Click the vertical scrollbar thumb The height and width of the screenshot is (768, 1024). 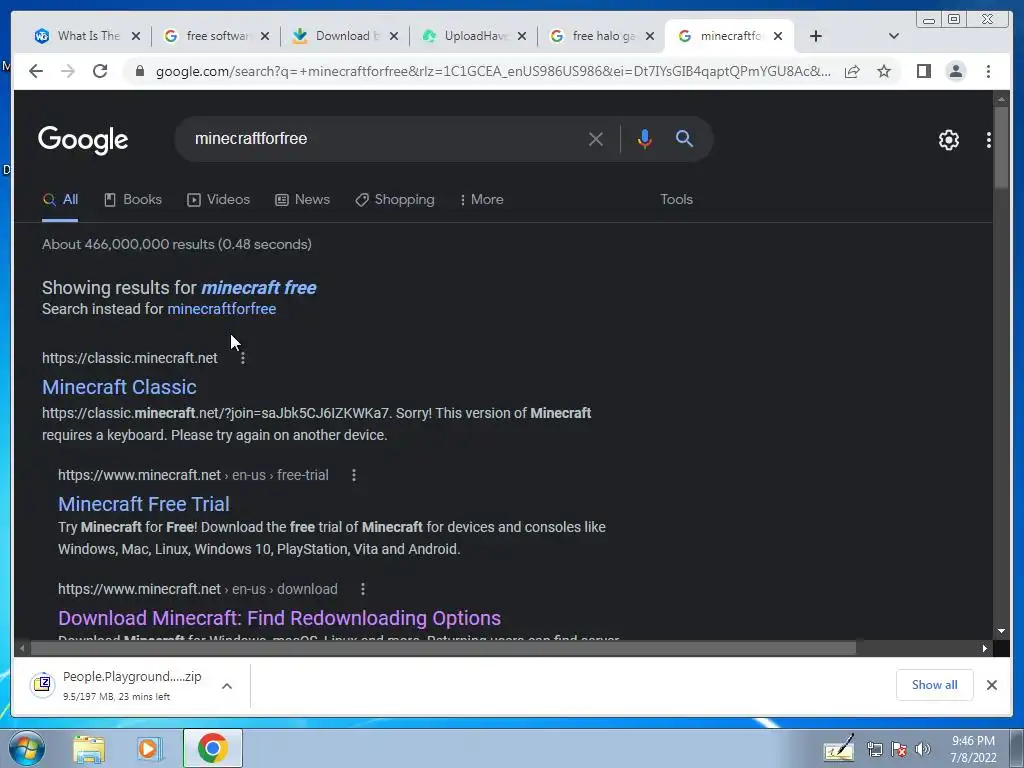(x=1001, y=148)
